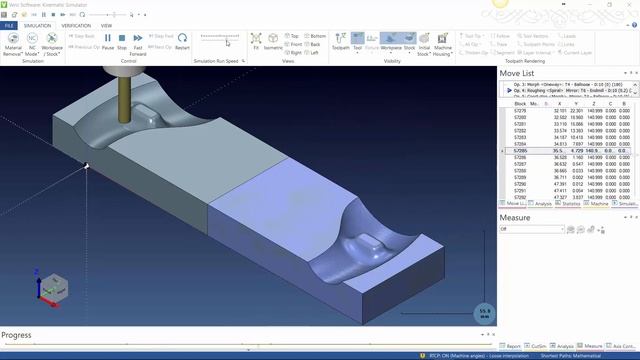Viewport: 640px width, 360px height.
Task: Set the Bottom view
Action: pos(315,36)
